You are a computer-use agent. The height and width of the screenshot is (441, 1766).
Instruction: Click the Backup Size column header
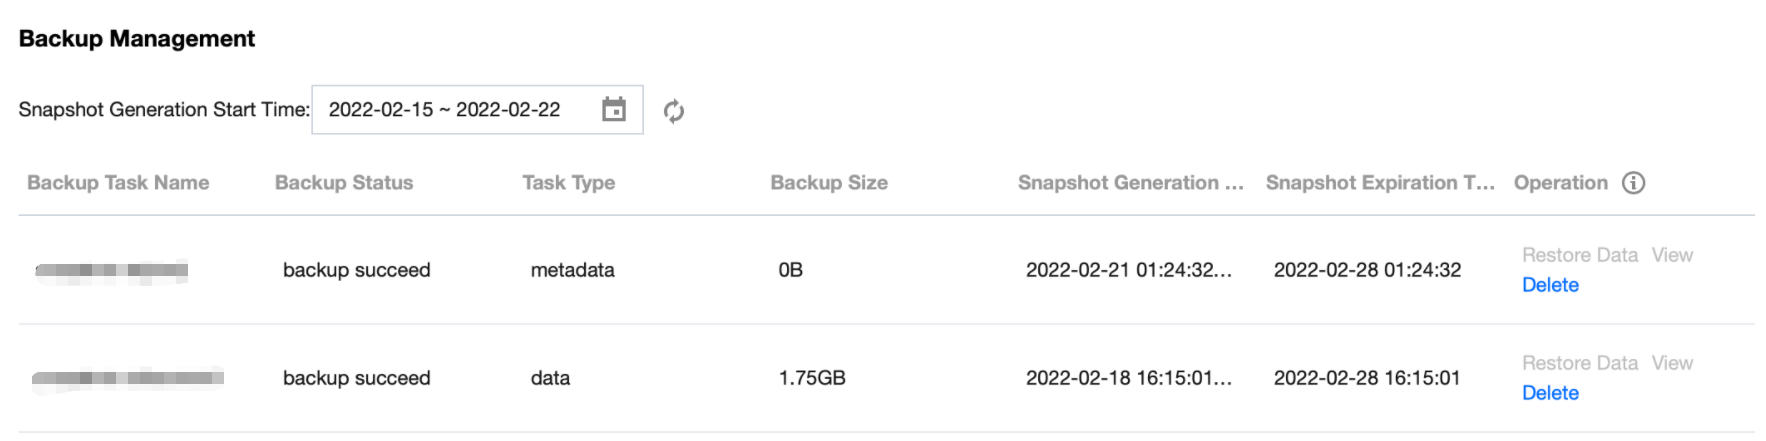[829, 183]
